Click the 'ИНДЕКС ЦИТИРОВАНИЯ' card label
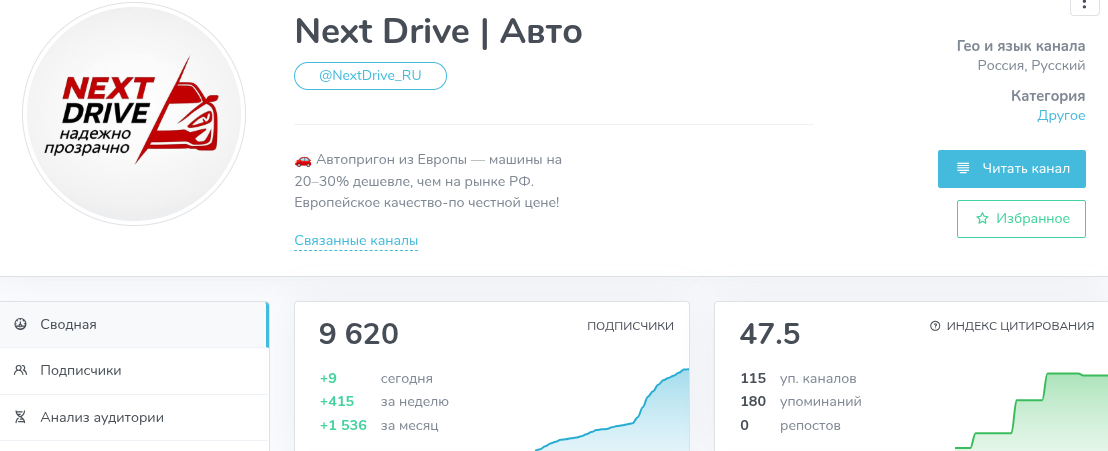The width and height of the screenshot is (1108, 451). 1020,326
